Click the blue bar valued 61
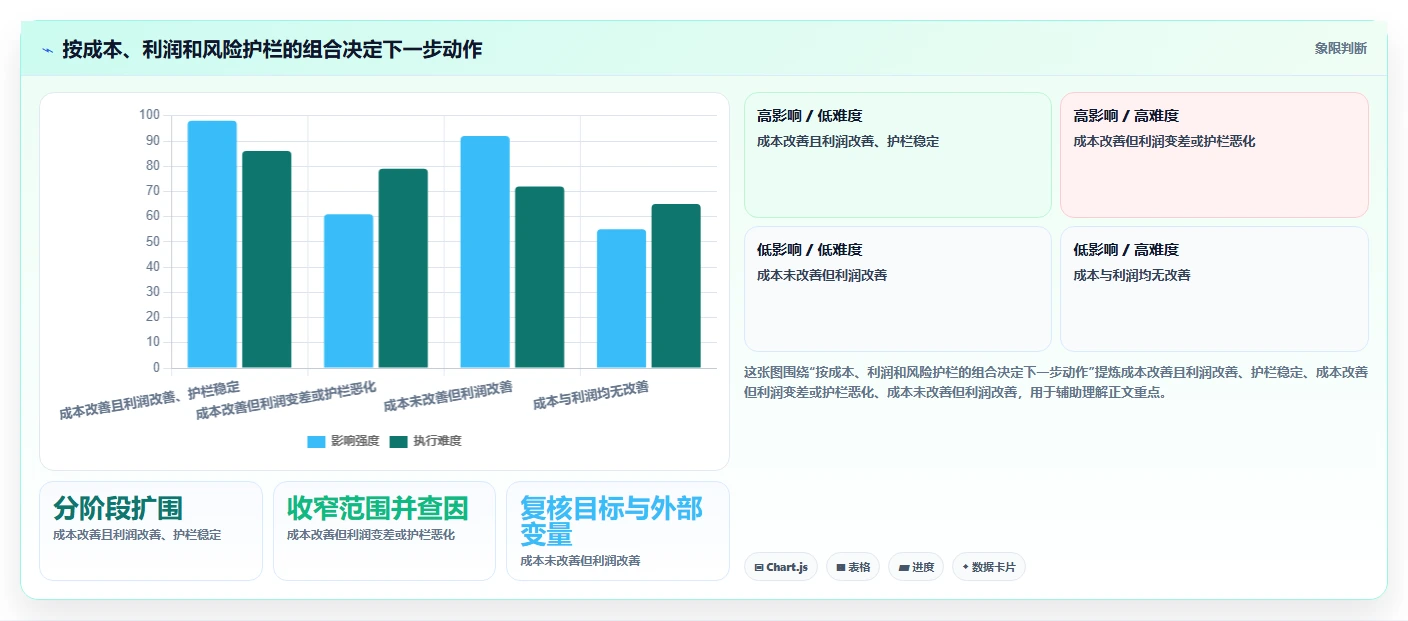Viewport: 1408px width, 621px height. 349,291
